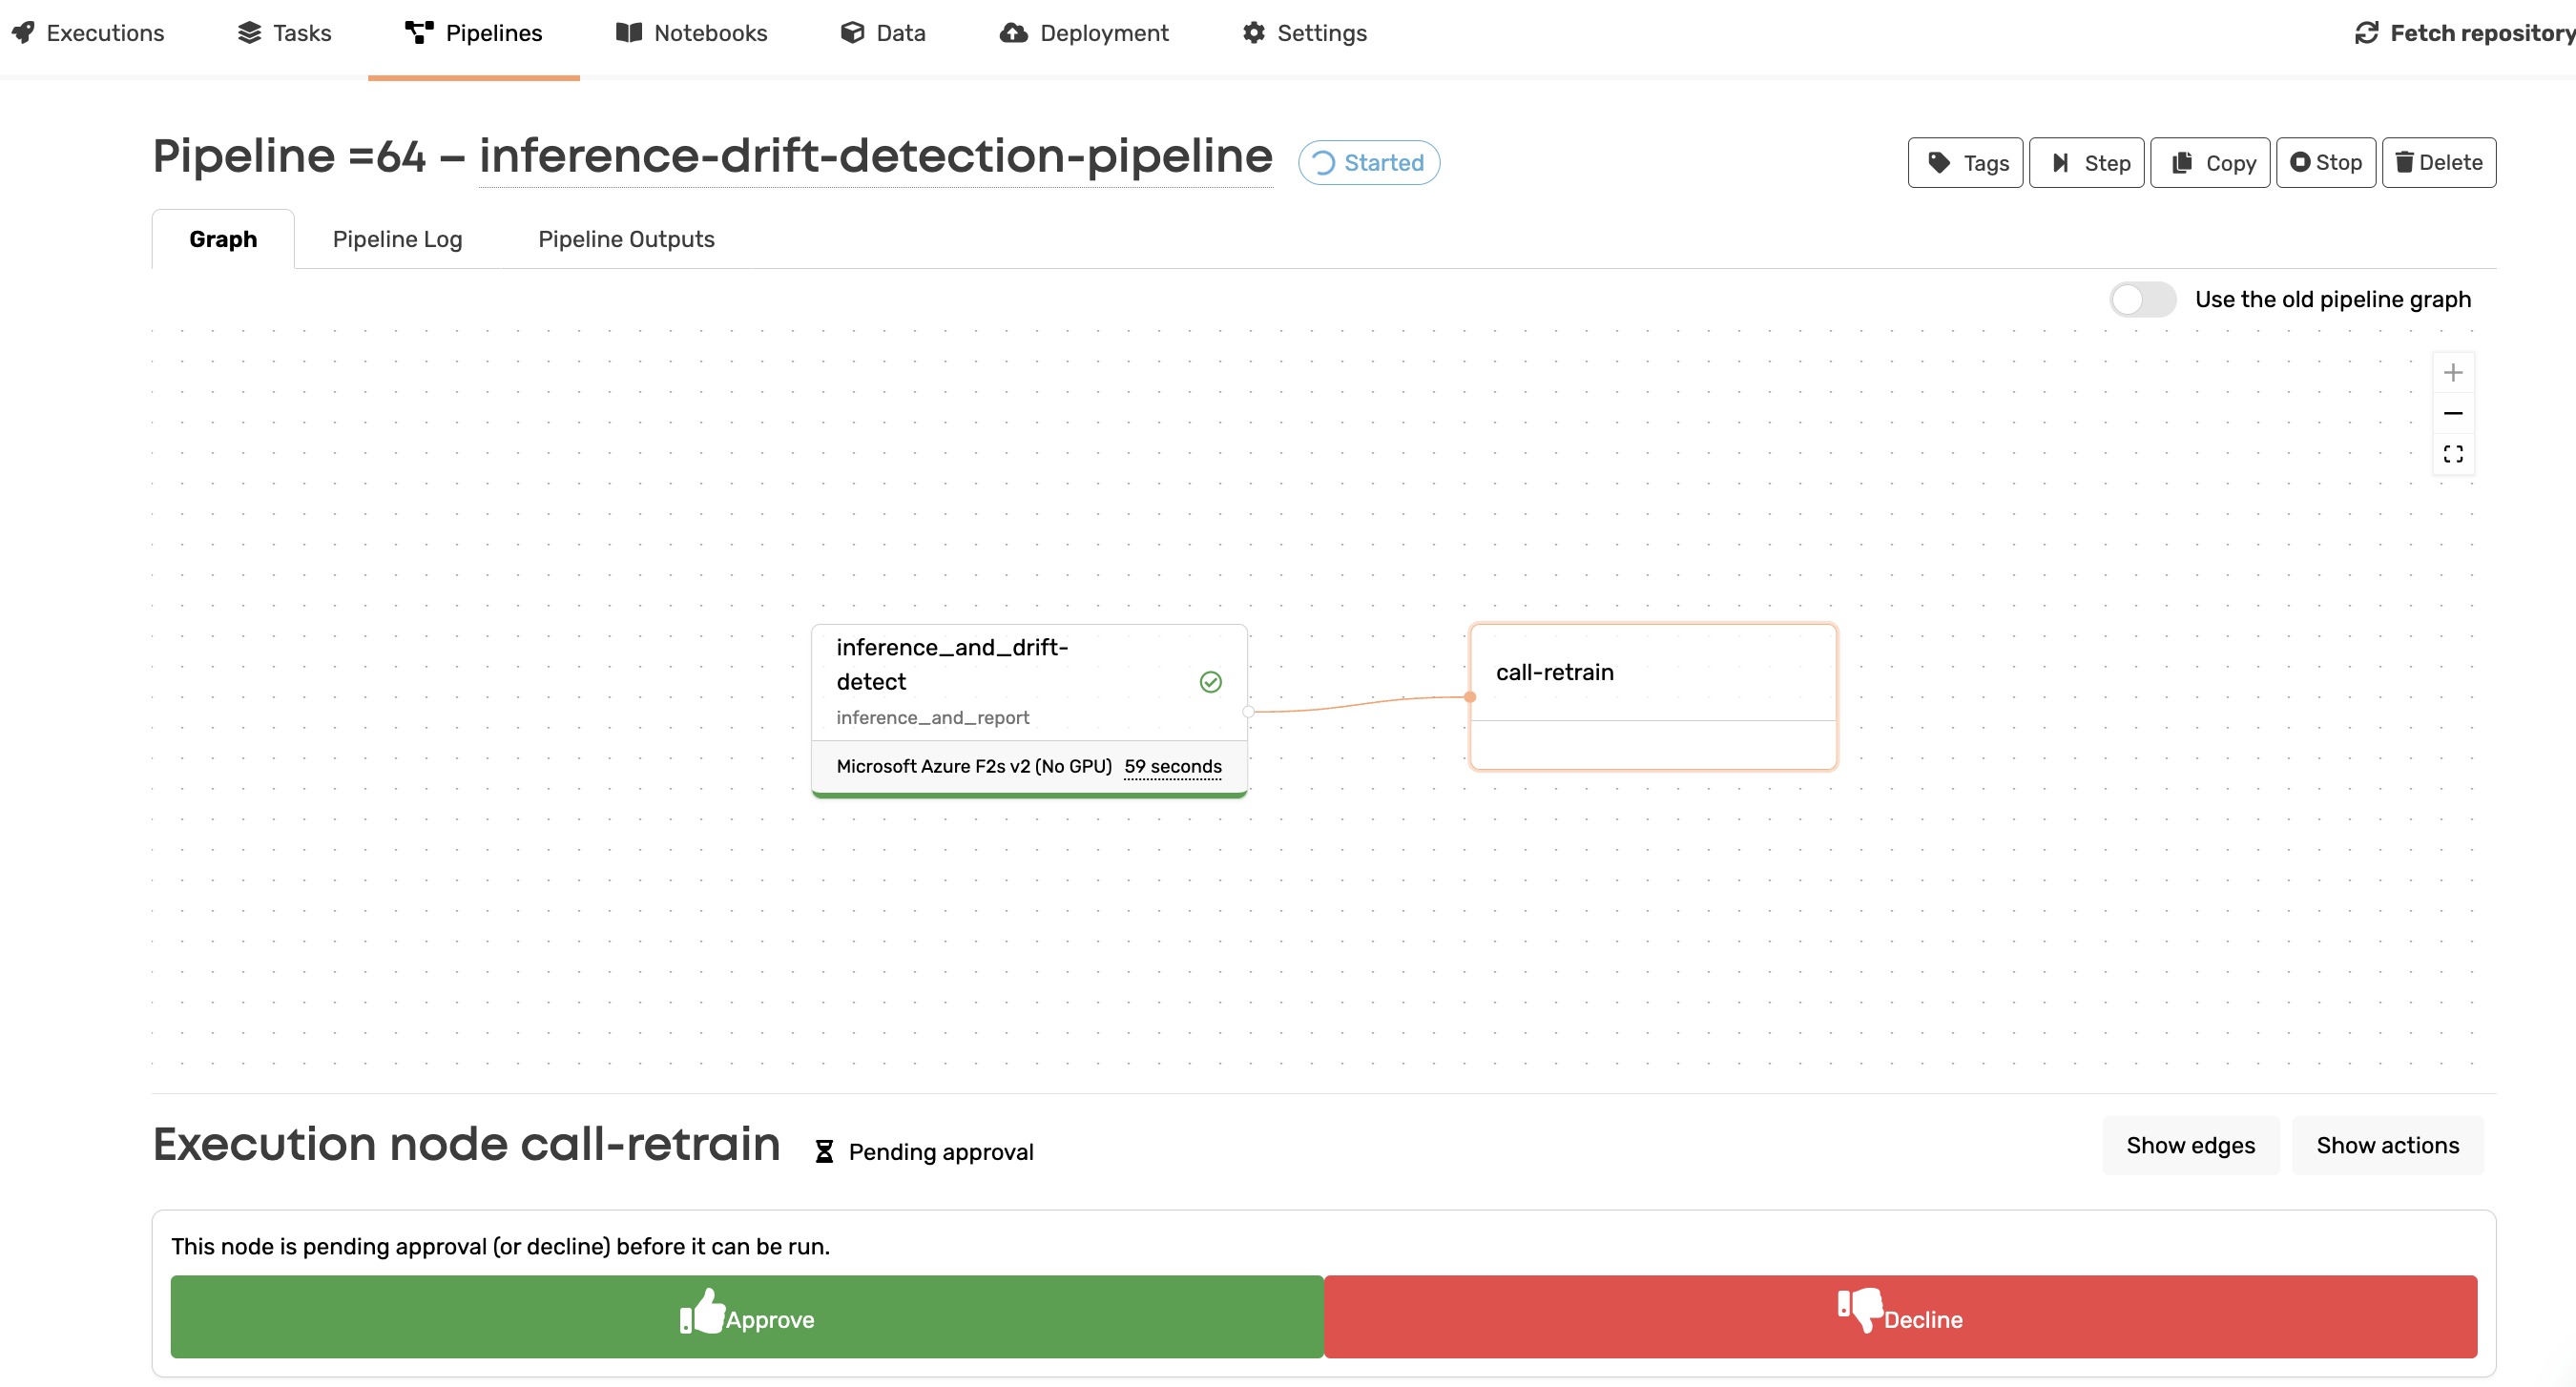Open project Settings
The image size is (2576, 1387).
(x=1304, y=33)
